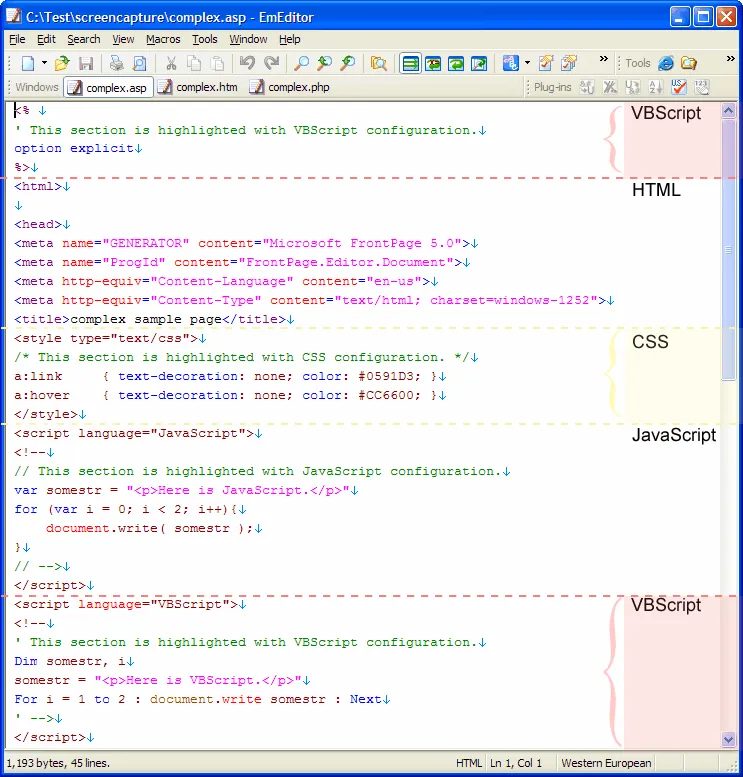Viewport: 743px width, 777px height.
Task: Open the Configuration dropdown arrow
Action: [x=527, y=63]
